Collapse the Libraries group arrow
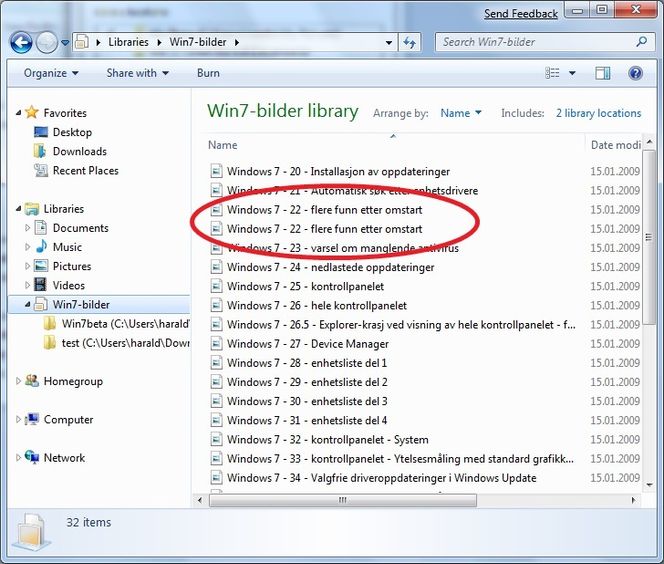 [x=18, y=209]
